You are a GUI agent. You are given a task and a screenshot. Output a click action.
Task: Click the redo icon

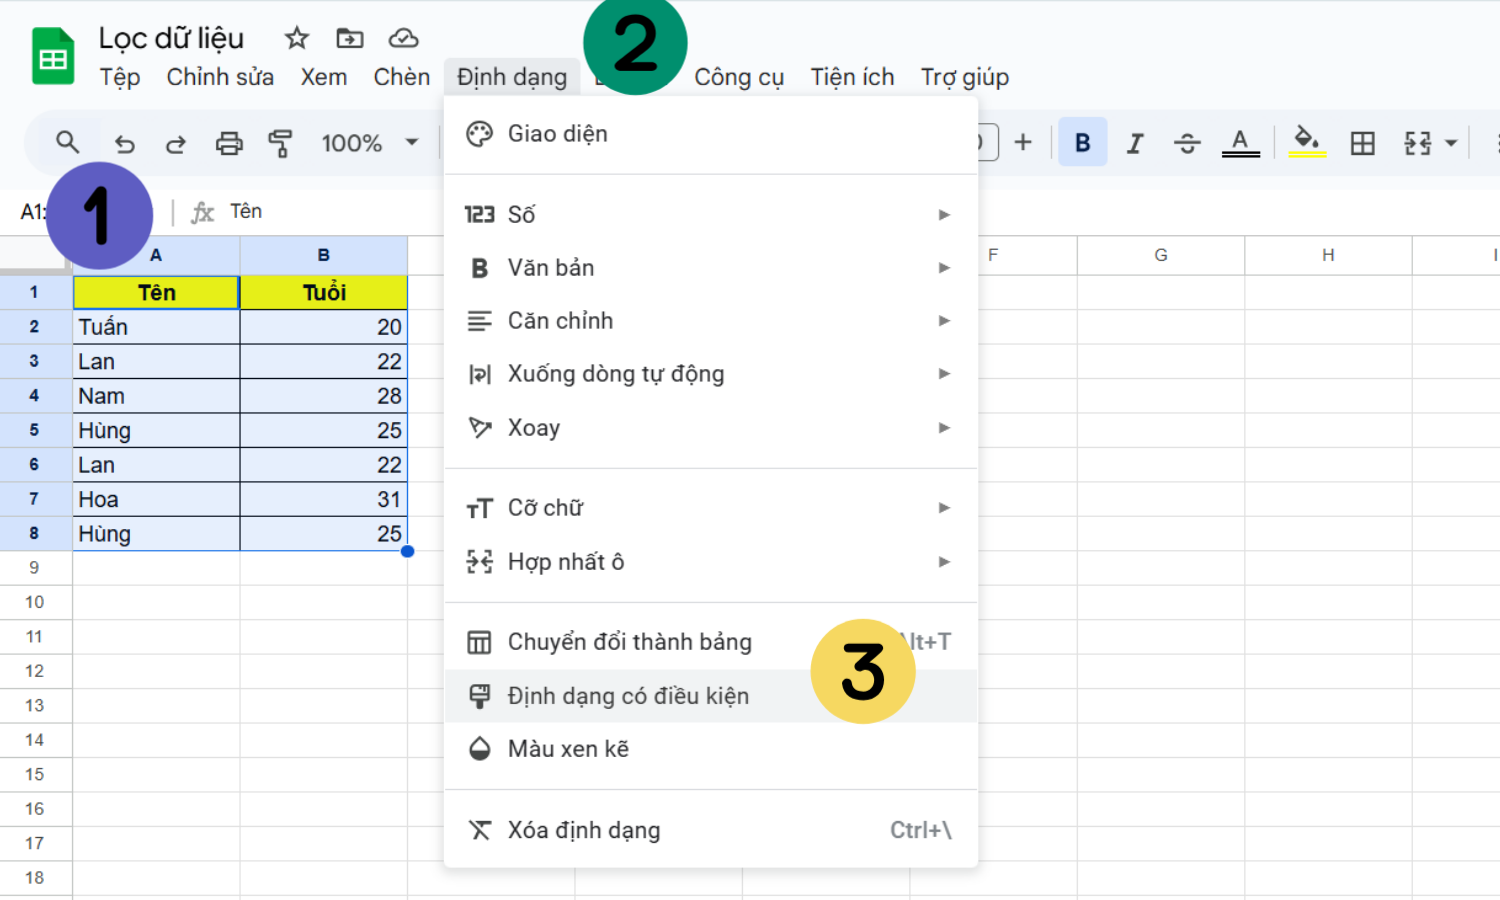coord(176,142)
